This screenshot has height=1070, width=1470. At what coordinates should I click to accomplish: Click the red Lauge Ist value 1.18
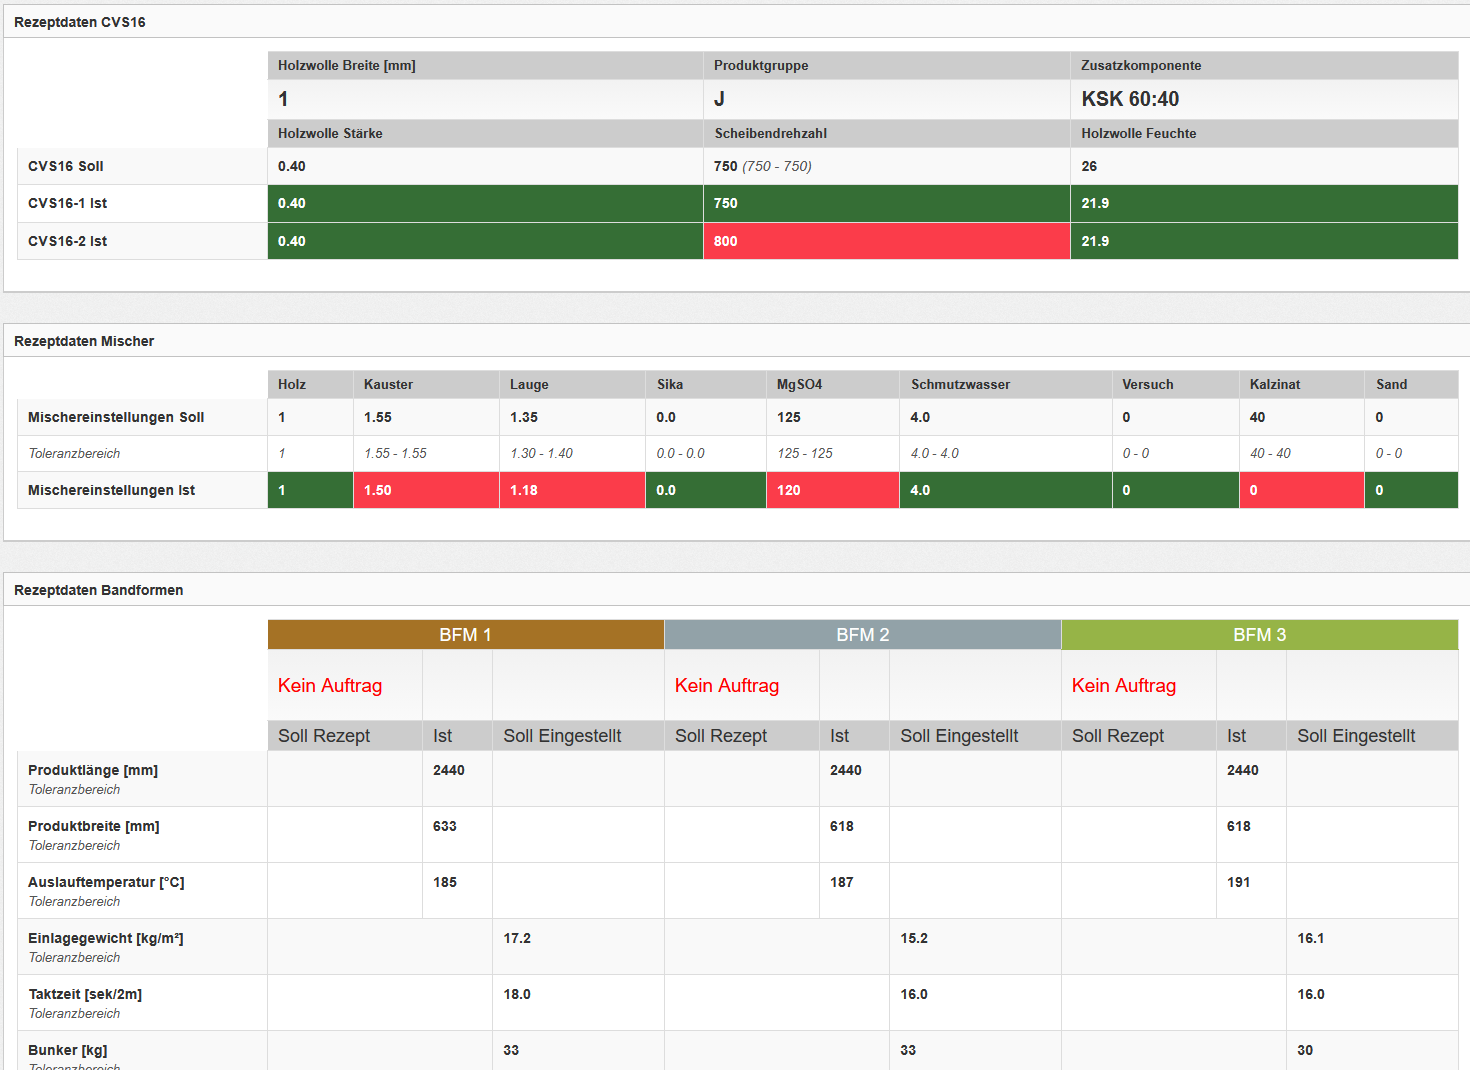[x=524, y=490]
